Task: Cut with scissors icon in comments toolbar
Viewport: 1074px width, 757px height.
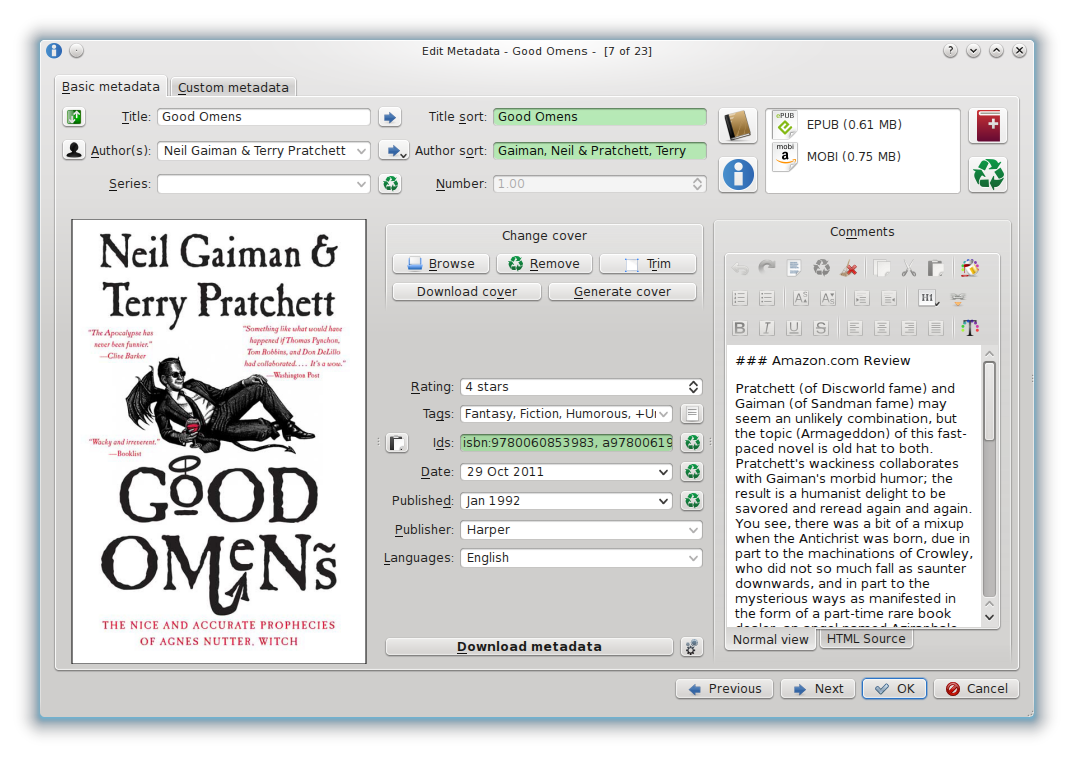Action: pos(908,269)
